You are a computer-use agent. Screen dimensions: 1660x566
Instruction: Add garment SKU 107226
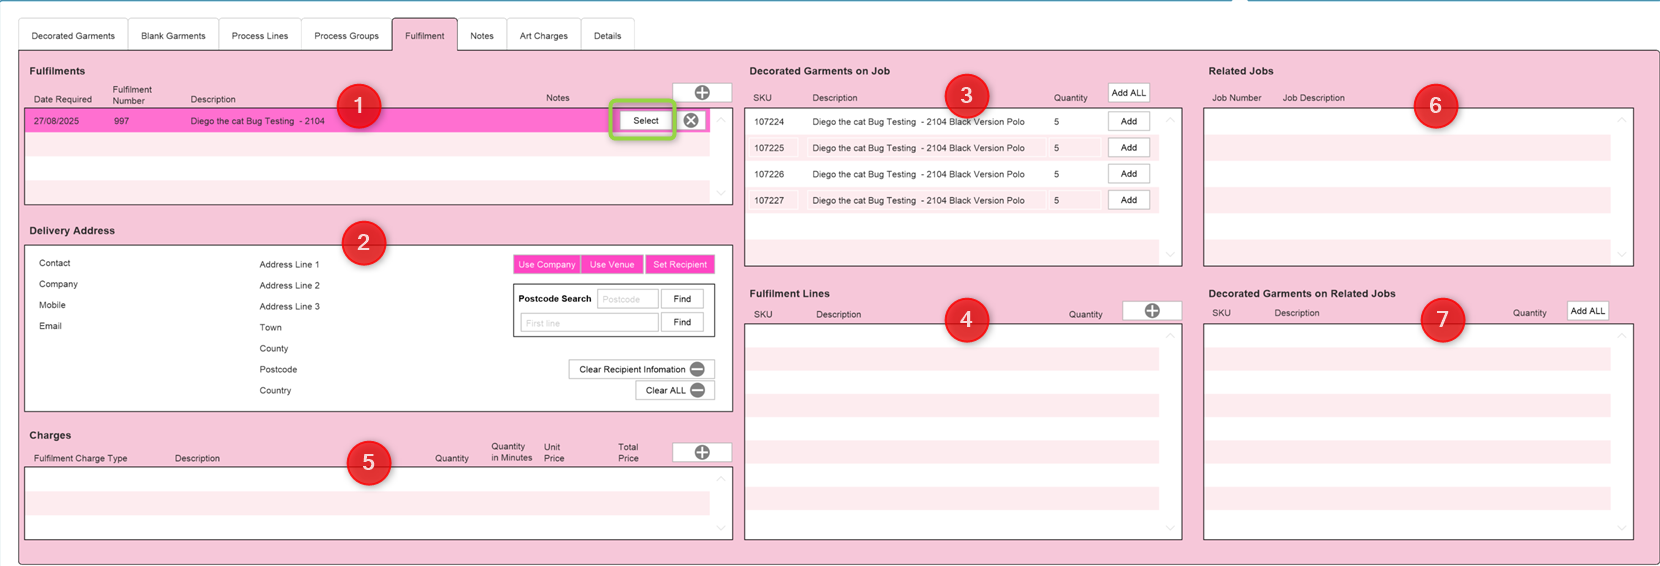tap(1129, 174)
